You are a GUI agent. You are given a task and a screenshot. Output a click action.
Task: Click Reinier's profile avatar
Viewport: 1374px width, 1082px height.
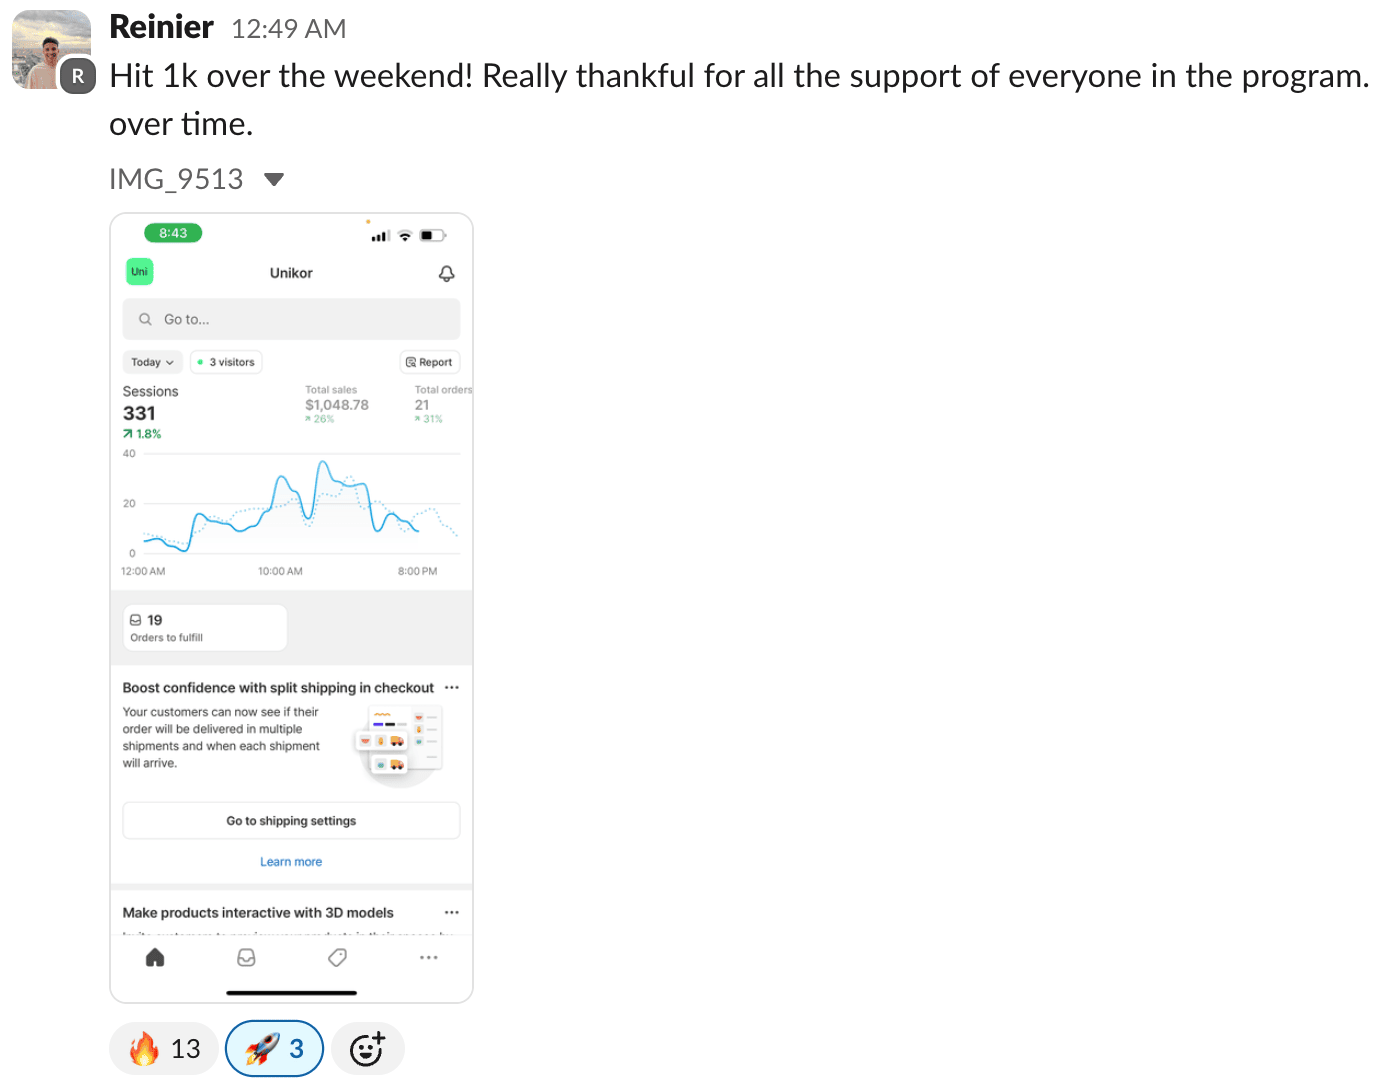coord(51,50)
